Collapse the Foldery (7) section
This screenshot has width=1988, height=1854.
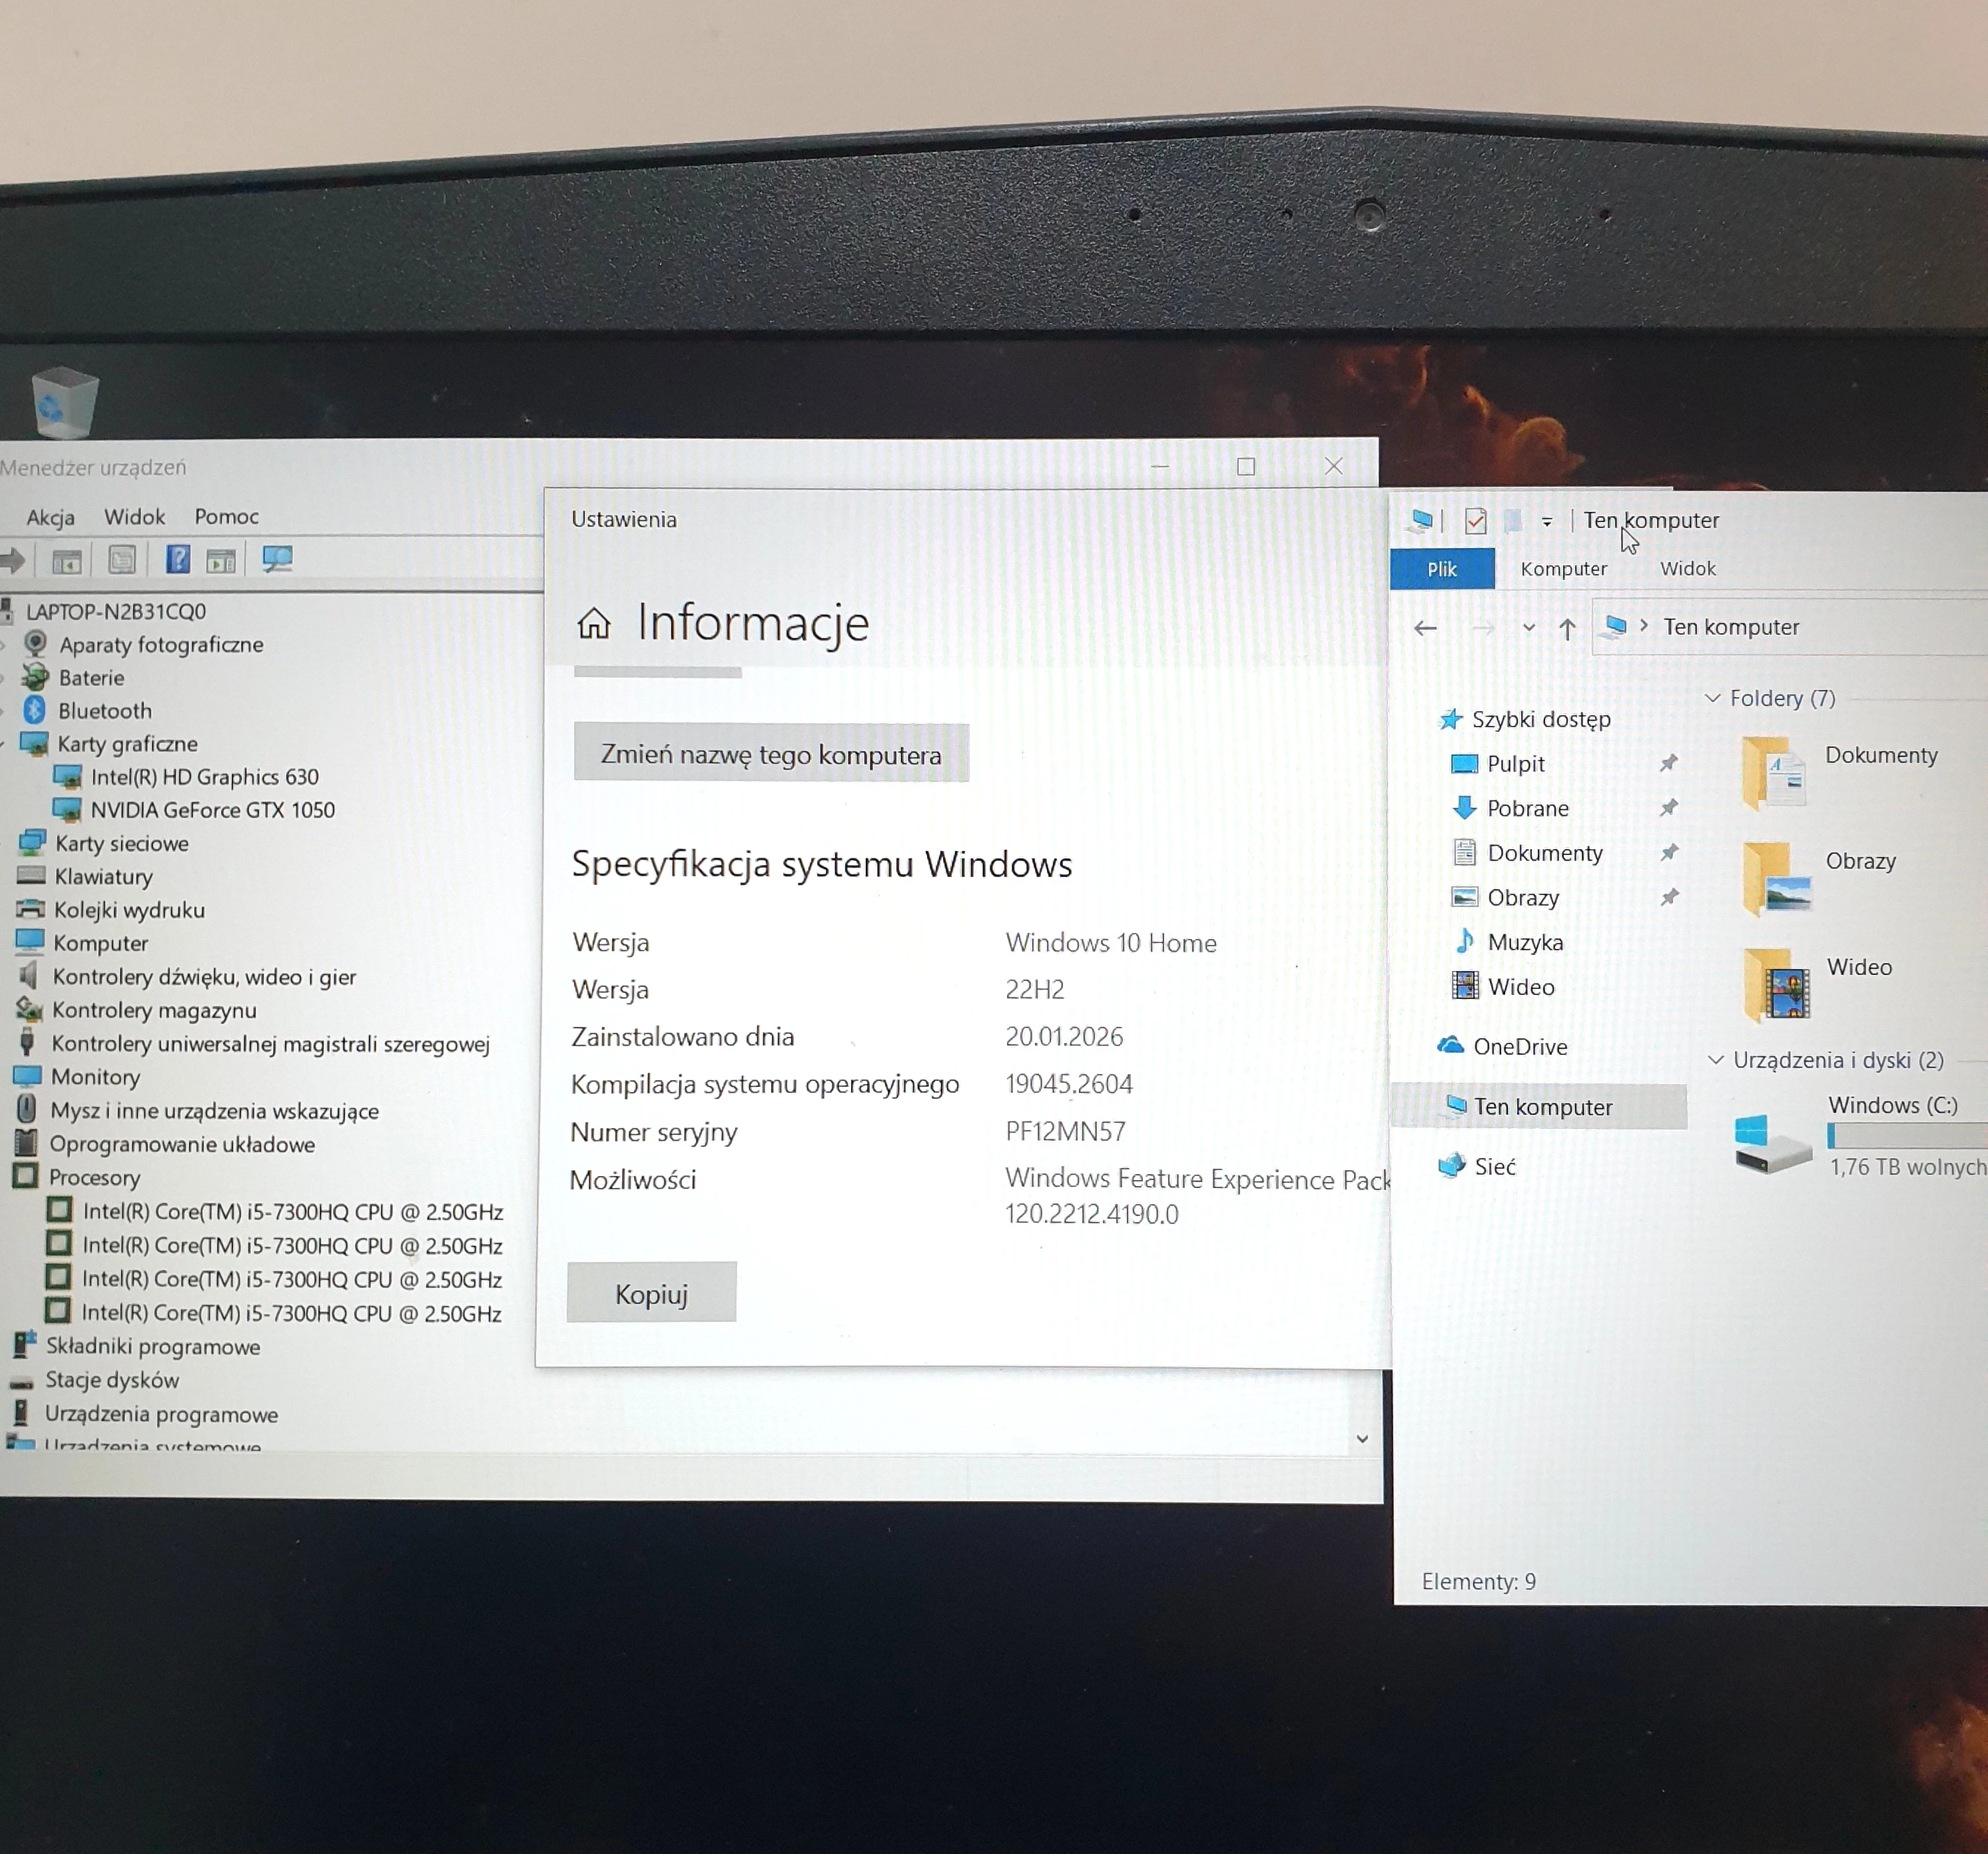coord(1714,699)
